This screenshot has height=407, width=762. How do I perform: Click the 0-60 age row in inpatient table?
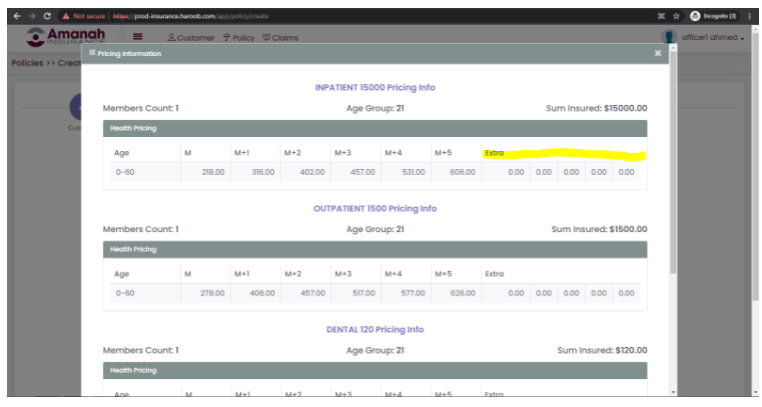point(375,172)
